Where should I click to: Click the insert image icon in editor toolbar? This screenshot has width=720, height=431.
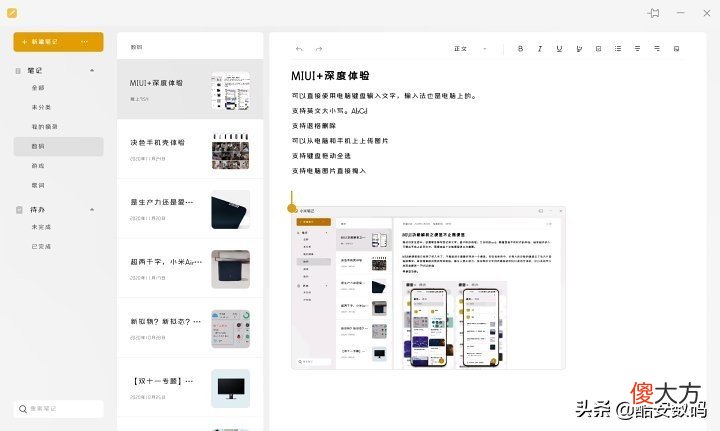click(676, 49)
